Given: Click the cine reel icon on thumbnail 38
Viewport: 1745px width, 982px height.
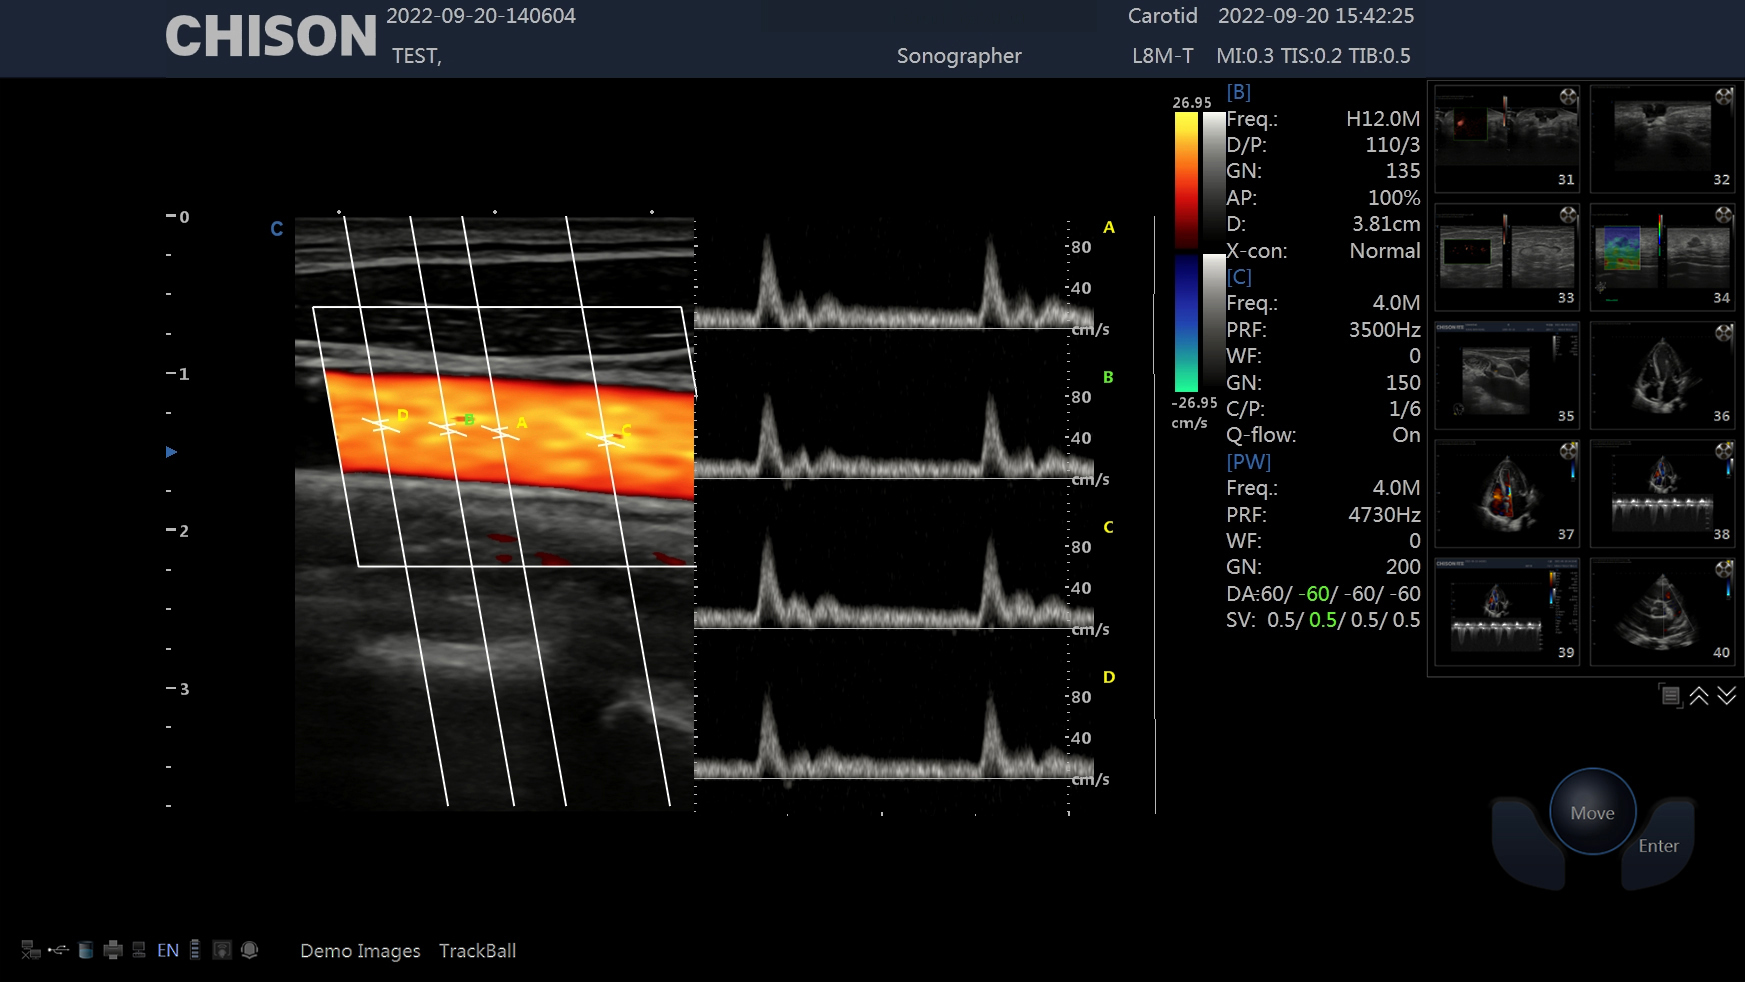Looking at the screenshot, I should 1724,451.
